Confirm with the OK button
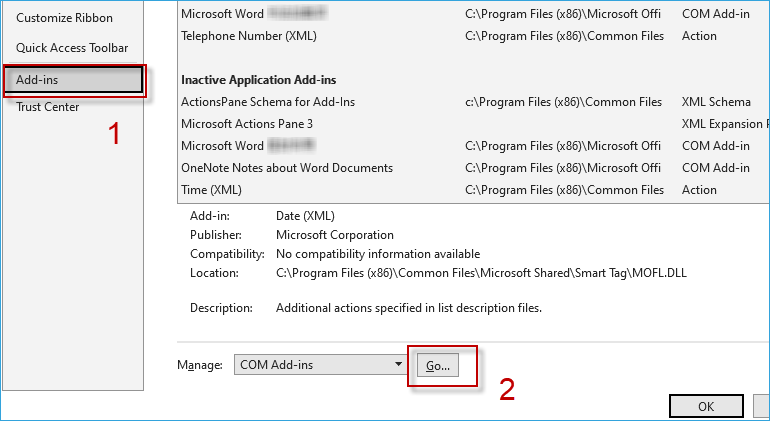This screenshot has height=421, width=770. (x=706, y=406)
